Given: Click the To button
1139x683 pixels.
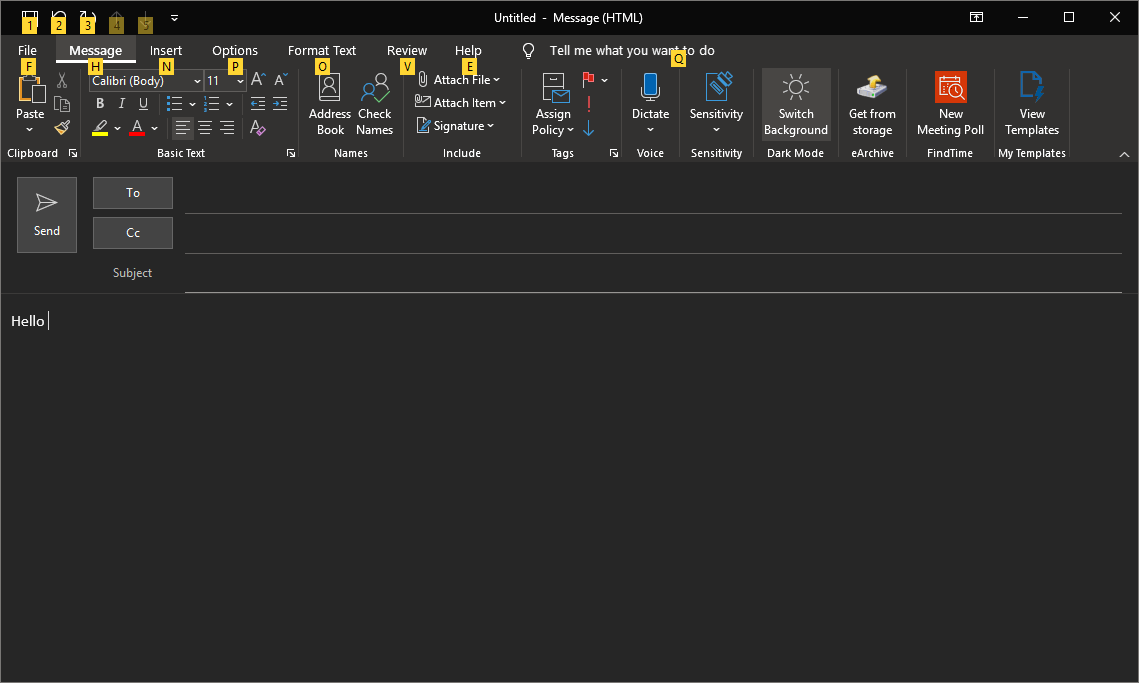Looking at the screenshot, I should (x=133, y=193).
